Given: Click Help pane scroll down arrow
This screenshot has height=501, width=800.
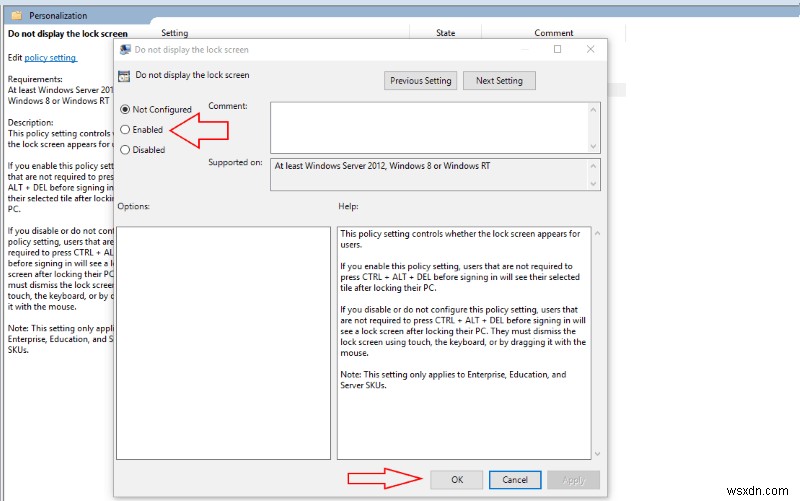Looking at the screenshot, I should click(597, 454).
